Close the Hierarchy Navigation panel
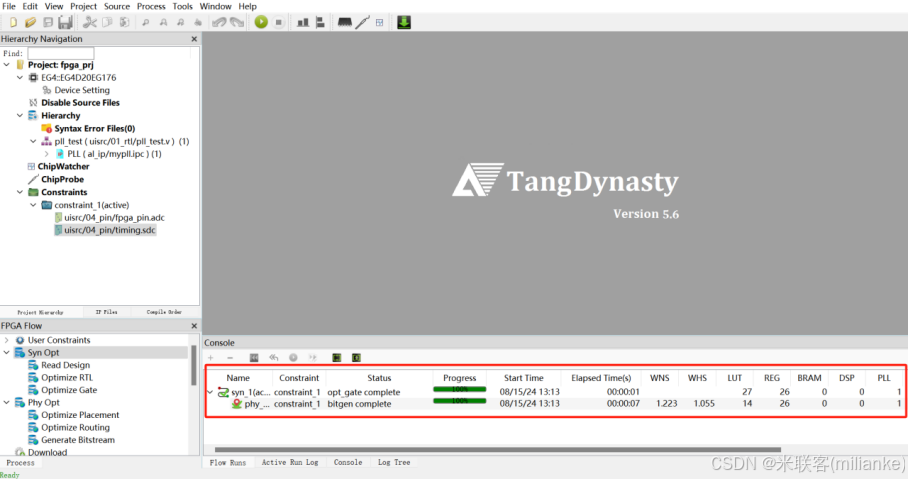The width and height of the screenshot is (909, 479). click(x=194, y=39)
